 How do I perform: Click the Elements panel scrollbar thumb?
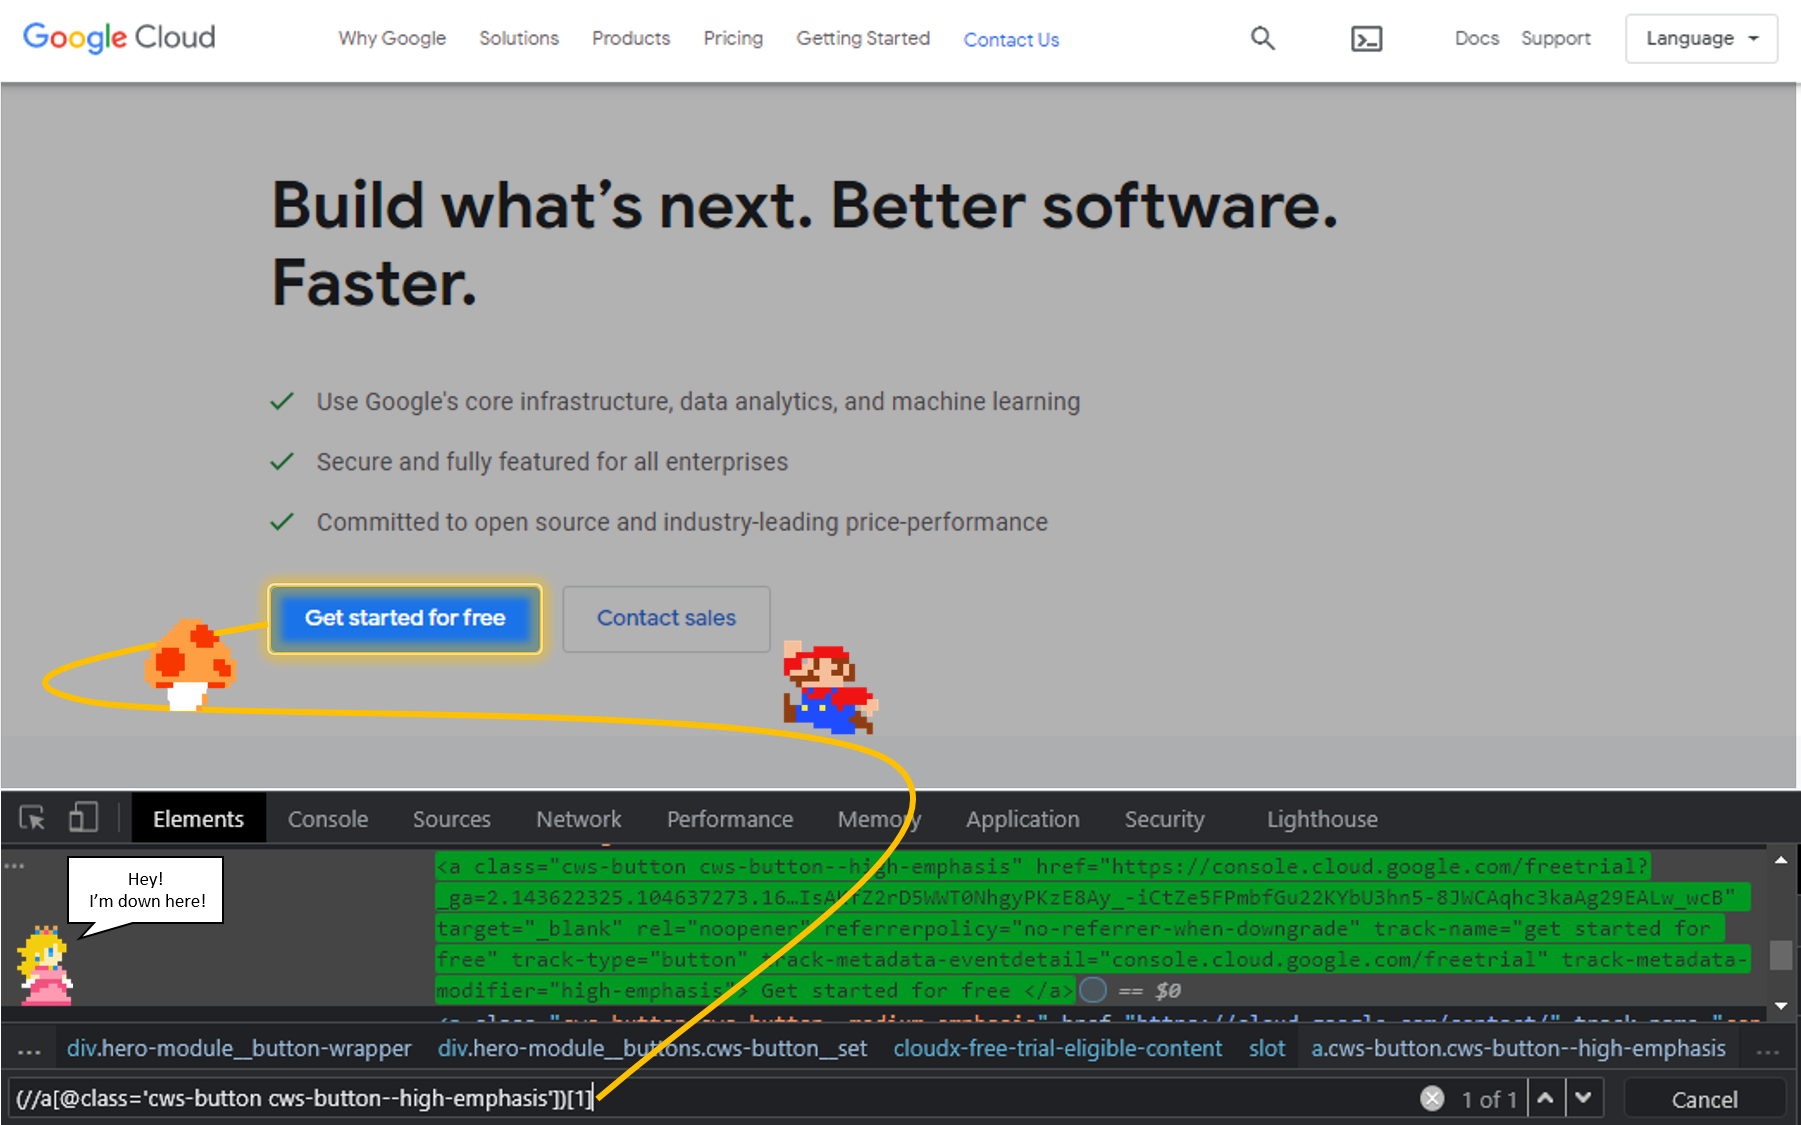coord(1781,955)
